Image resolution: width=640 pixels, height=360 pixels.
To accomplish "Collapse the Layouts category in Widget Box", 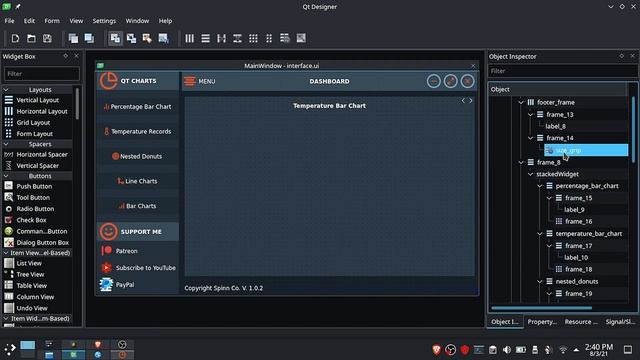I will [6, 89].
